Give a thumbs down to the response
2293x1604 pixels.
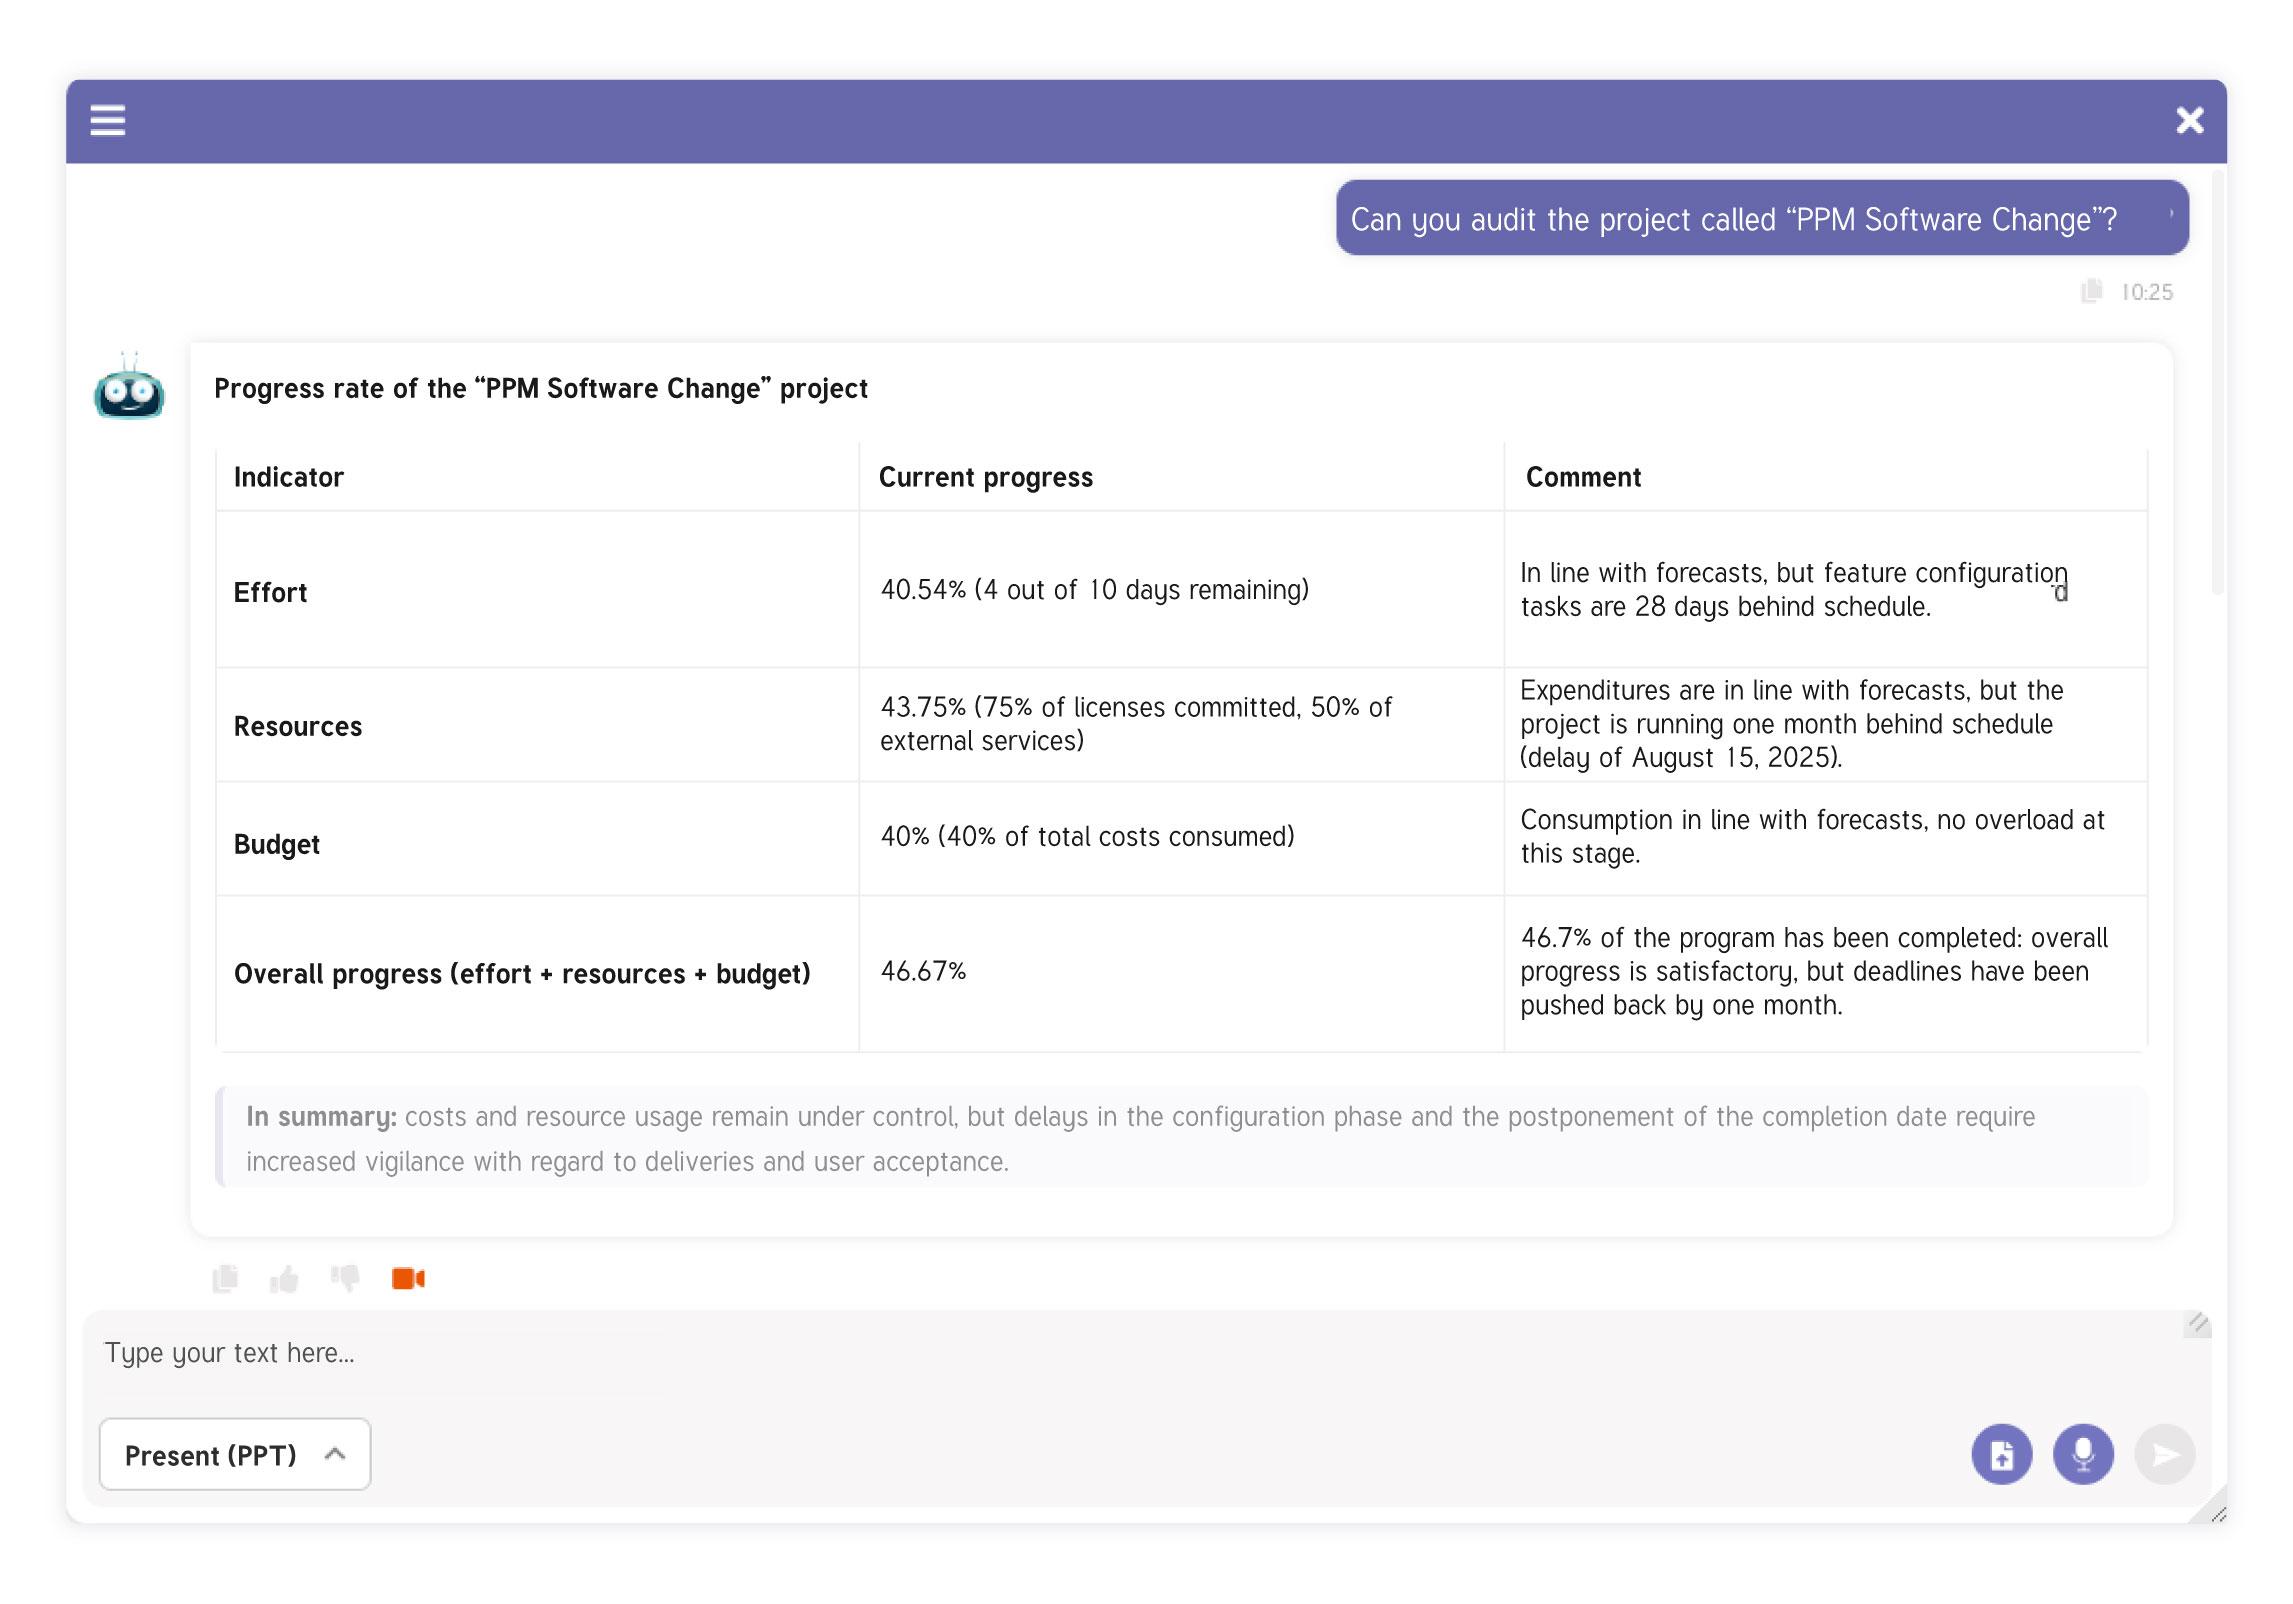click(x=344, y=1279)
